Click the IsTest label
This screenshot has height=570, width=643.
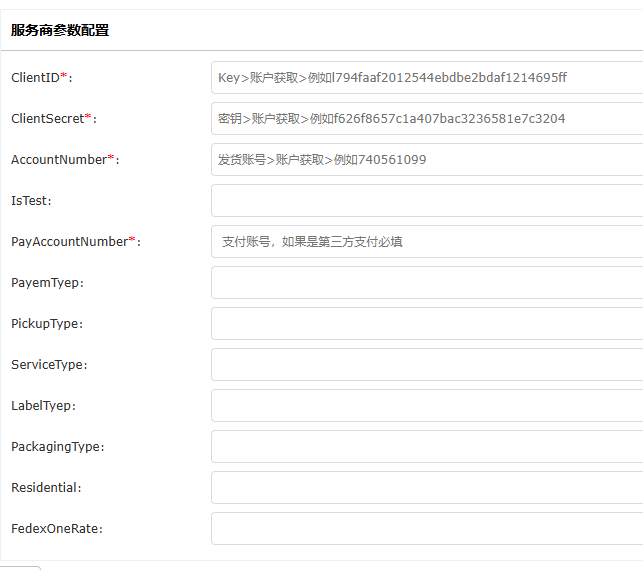click(31, 201)
